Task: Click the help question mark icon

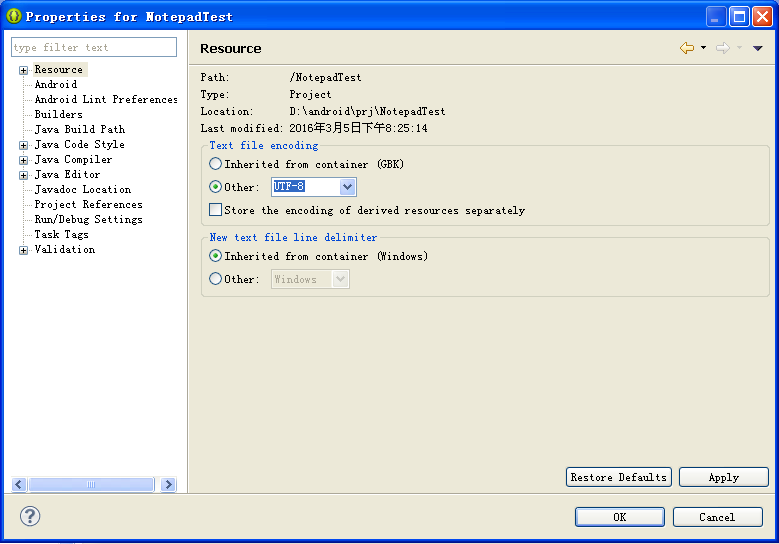Action: coord(30,516)
